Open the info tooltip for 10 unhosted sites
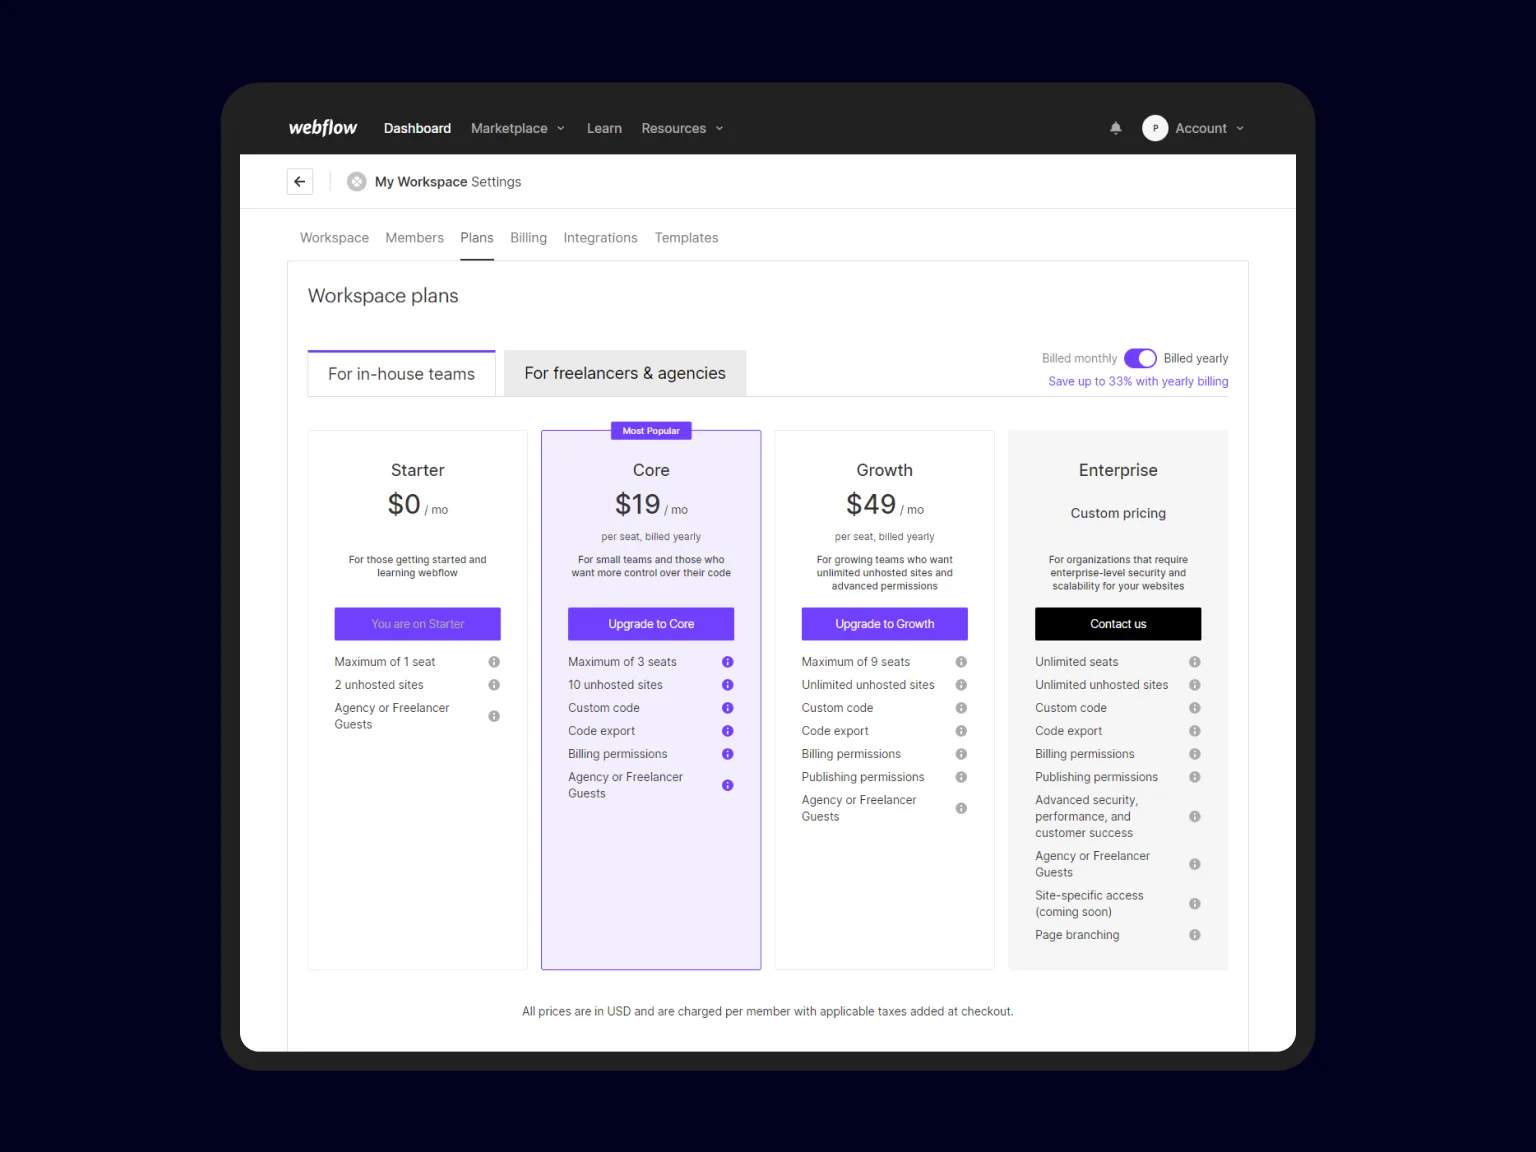 (x=727, y=685)
